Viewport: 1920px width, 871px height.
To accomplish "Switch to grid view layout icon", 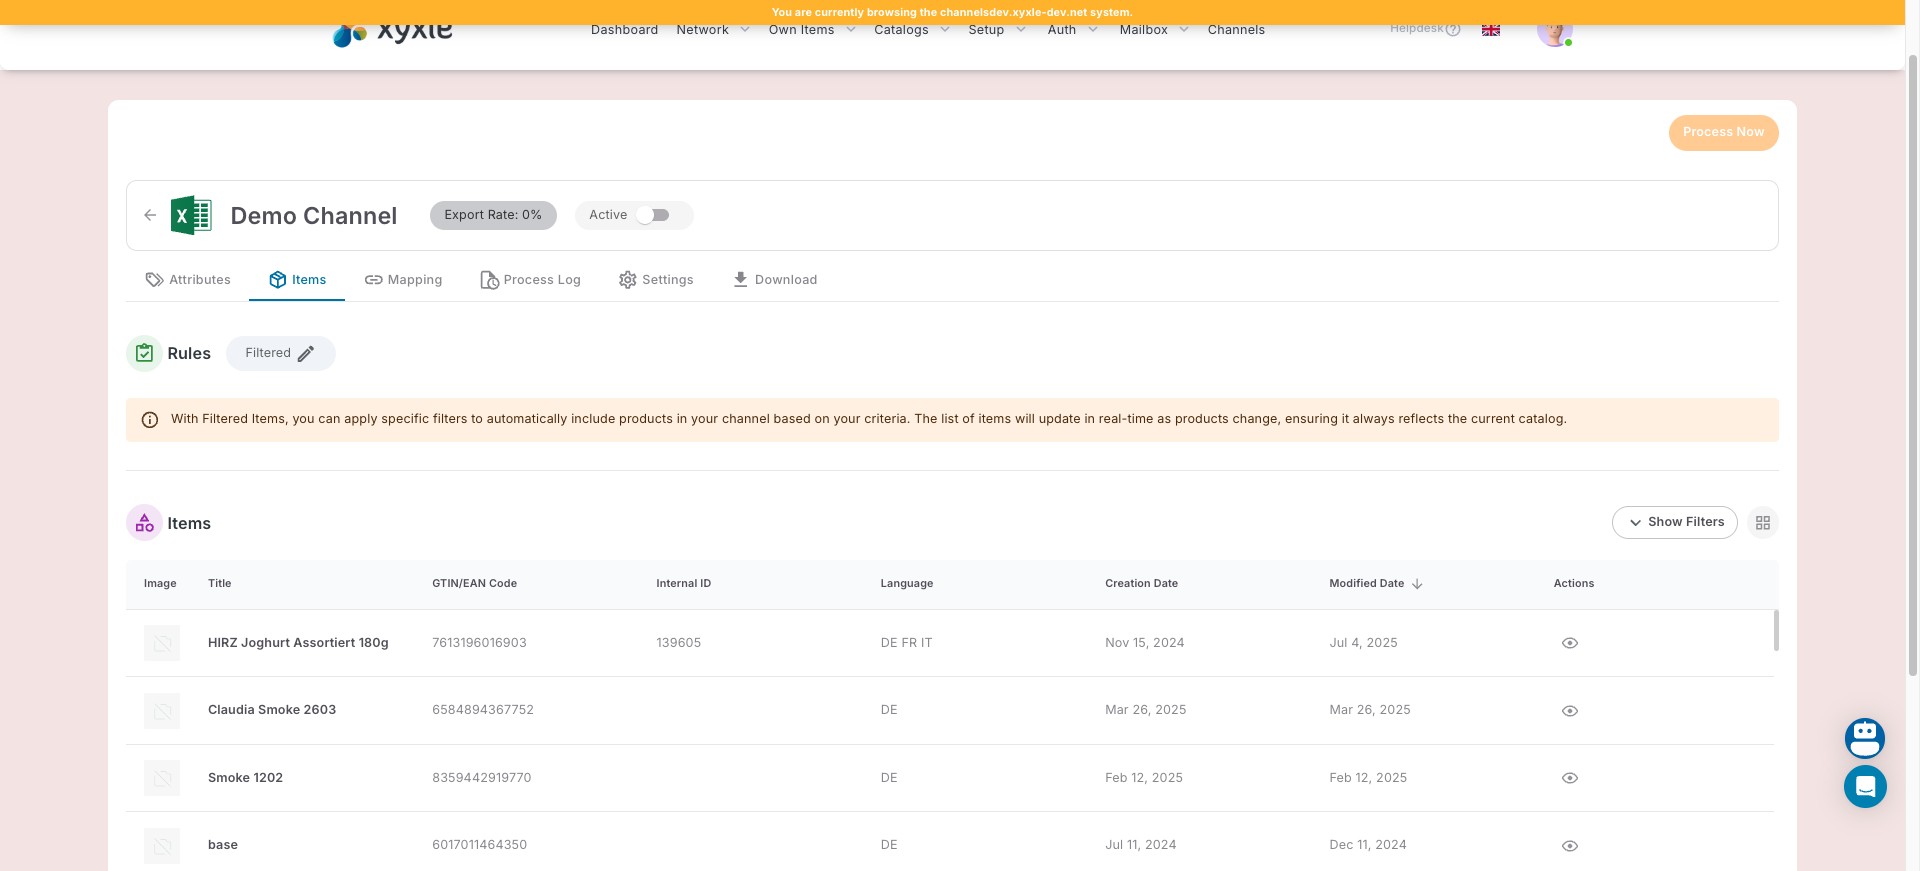I will pos(1762,523).
